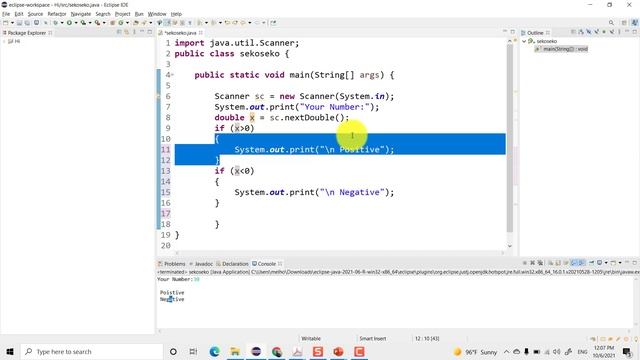Open File Explorer from the taskbar
Viewport: 640px width, 360px height.
point(235,351)
